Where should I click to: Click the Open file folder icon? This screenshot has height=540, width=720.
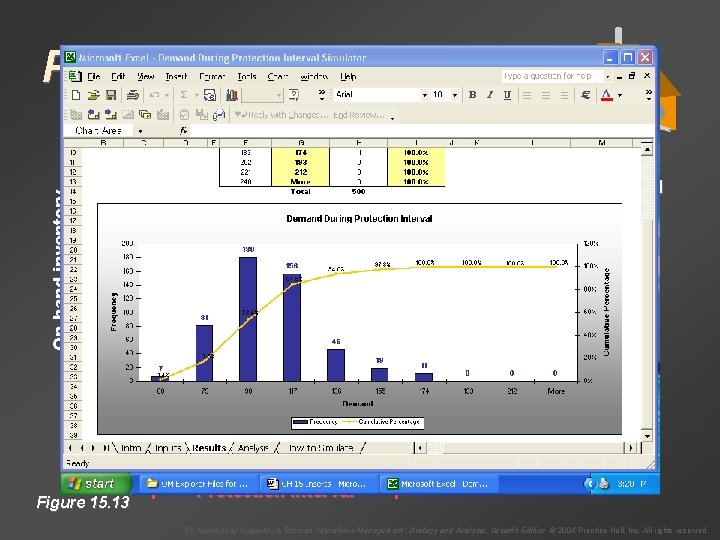click(93, 95)
